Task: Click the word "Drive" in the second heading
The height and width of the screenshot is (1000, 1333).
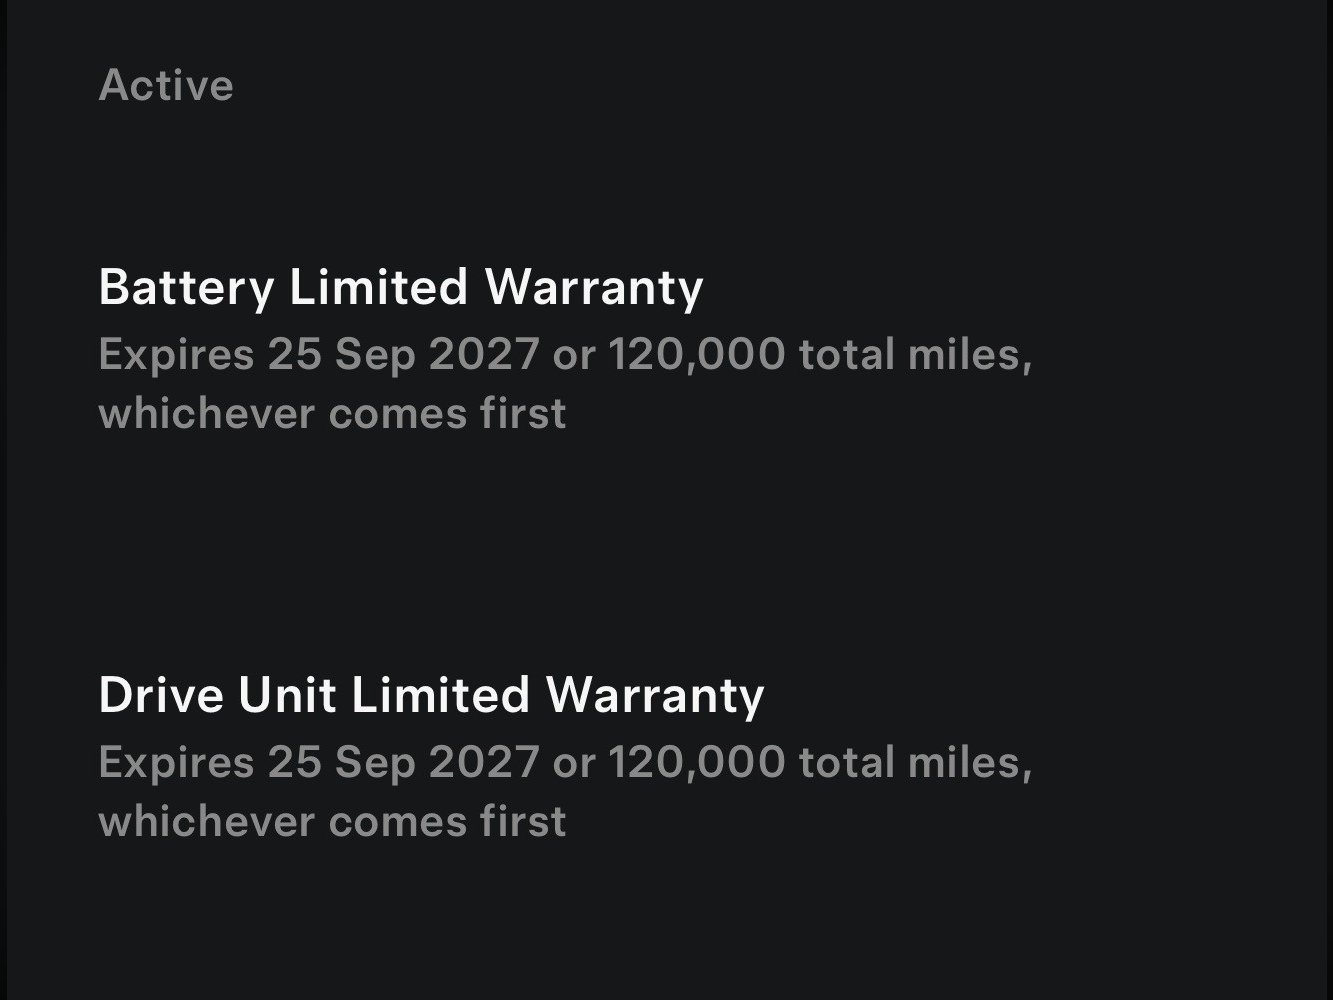Action: pyautogui.click(x=161, y=695)
